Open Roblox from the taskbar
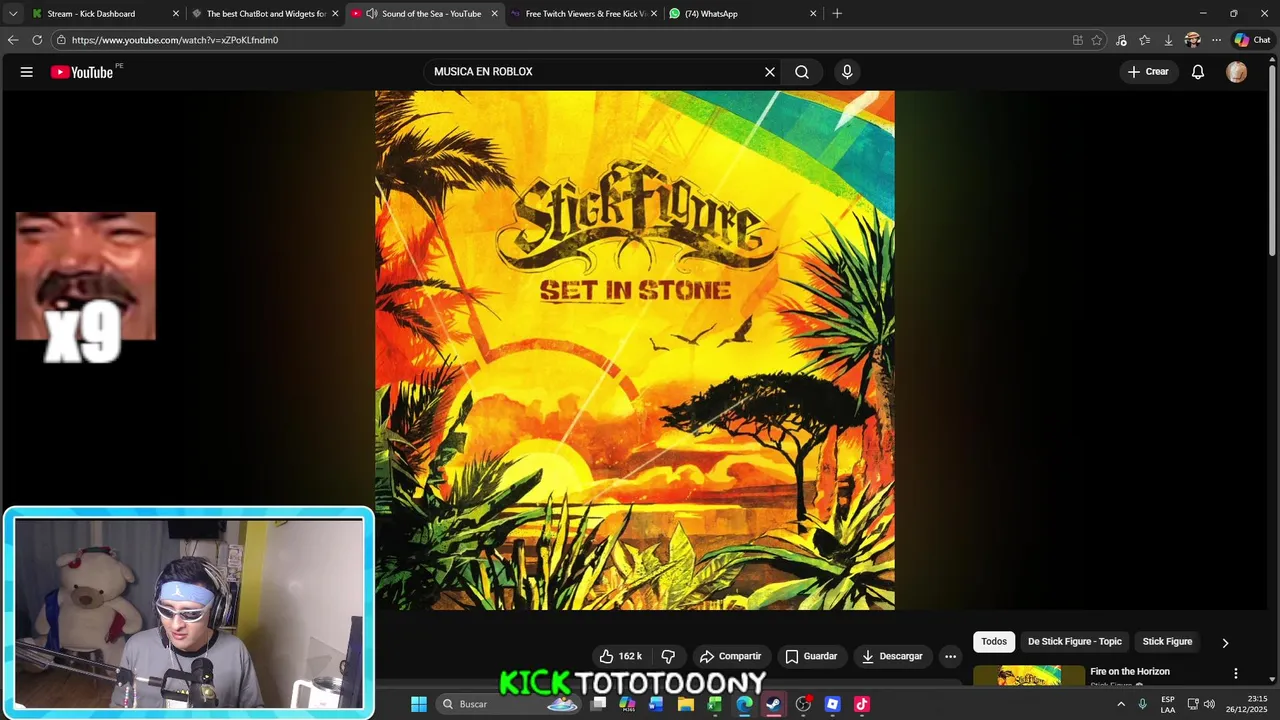Screen dimensions: 1280x720 pos(832,704)
